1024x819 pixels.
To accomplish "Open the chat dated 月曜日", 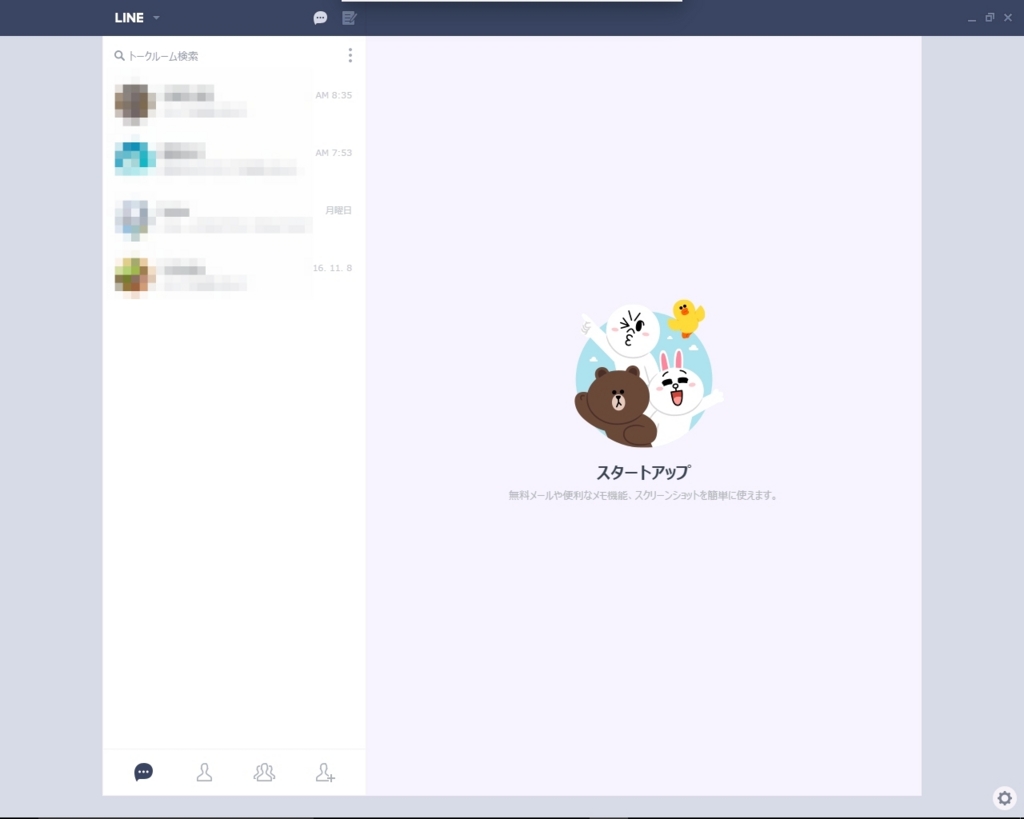I will click(234, 217).
